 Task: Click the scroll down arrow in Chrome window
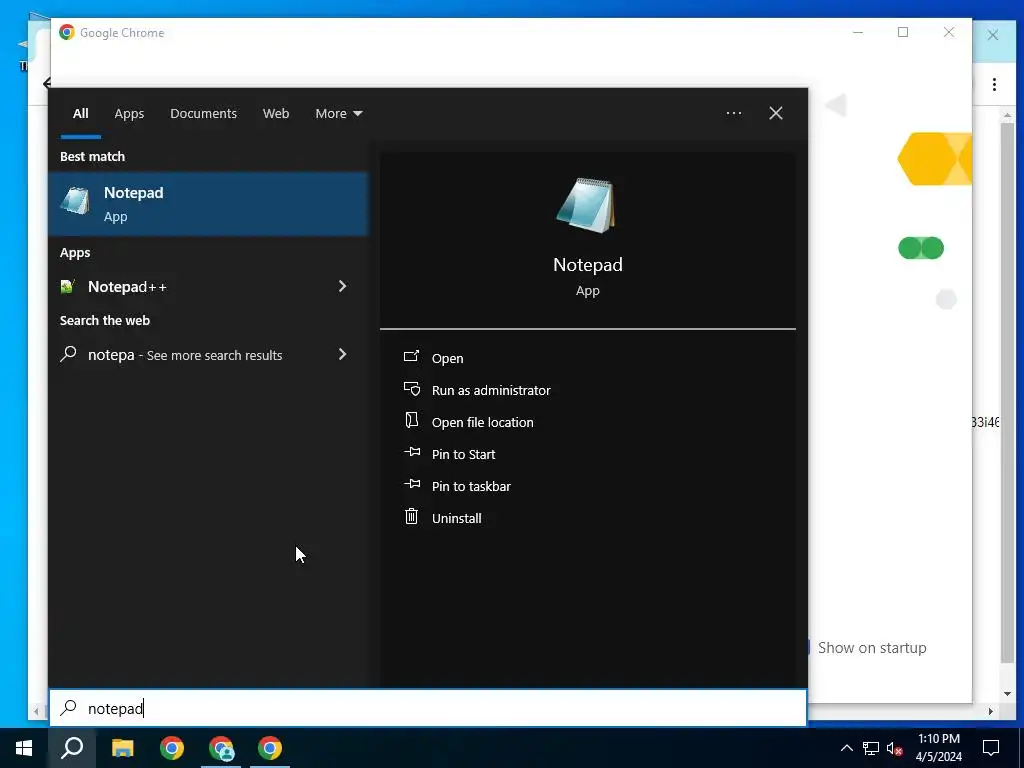[1007, 694]
